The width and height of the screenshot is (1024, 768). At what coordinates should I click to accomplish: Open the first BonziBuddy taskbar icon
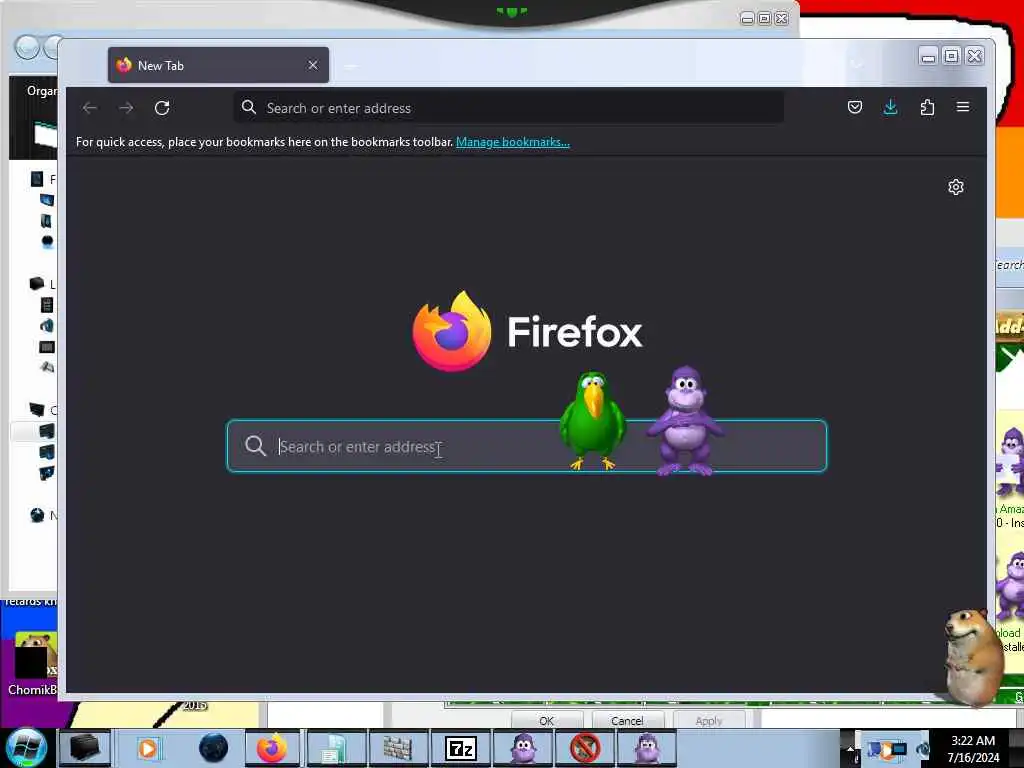click(524, 748)
